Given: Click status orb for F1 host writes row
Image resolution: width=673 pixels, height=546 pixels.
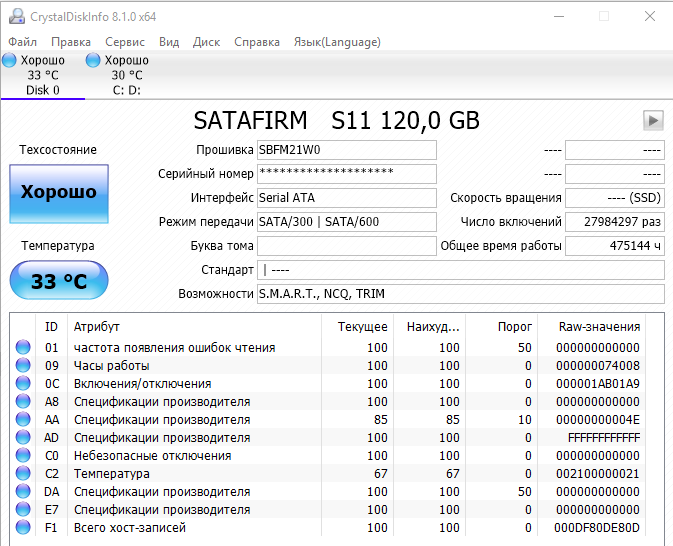Looking at the screenshot, I should coord(23,528).
